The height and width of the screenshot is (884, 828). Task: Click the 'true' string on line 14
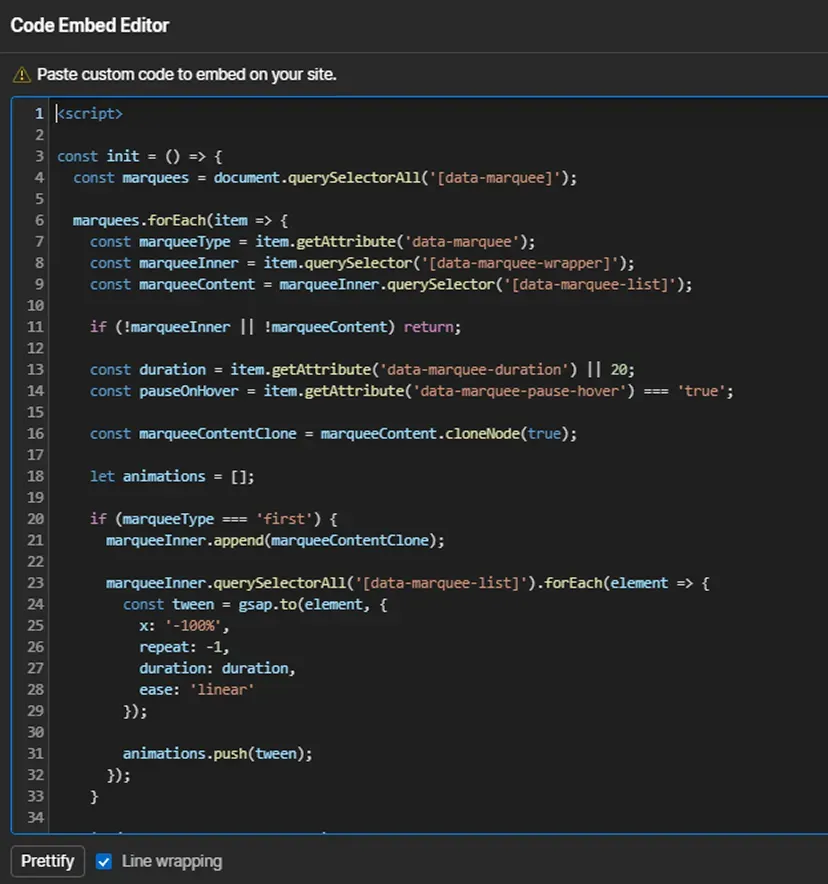click(701, 391)
